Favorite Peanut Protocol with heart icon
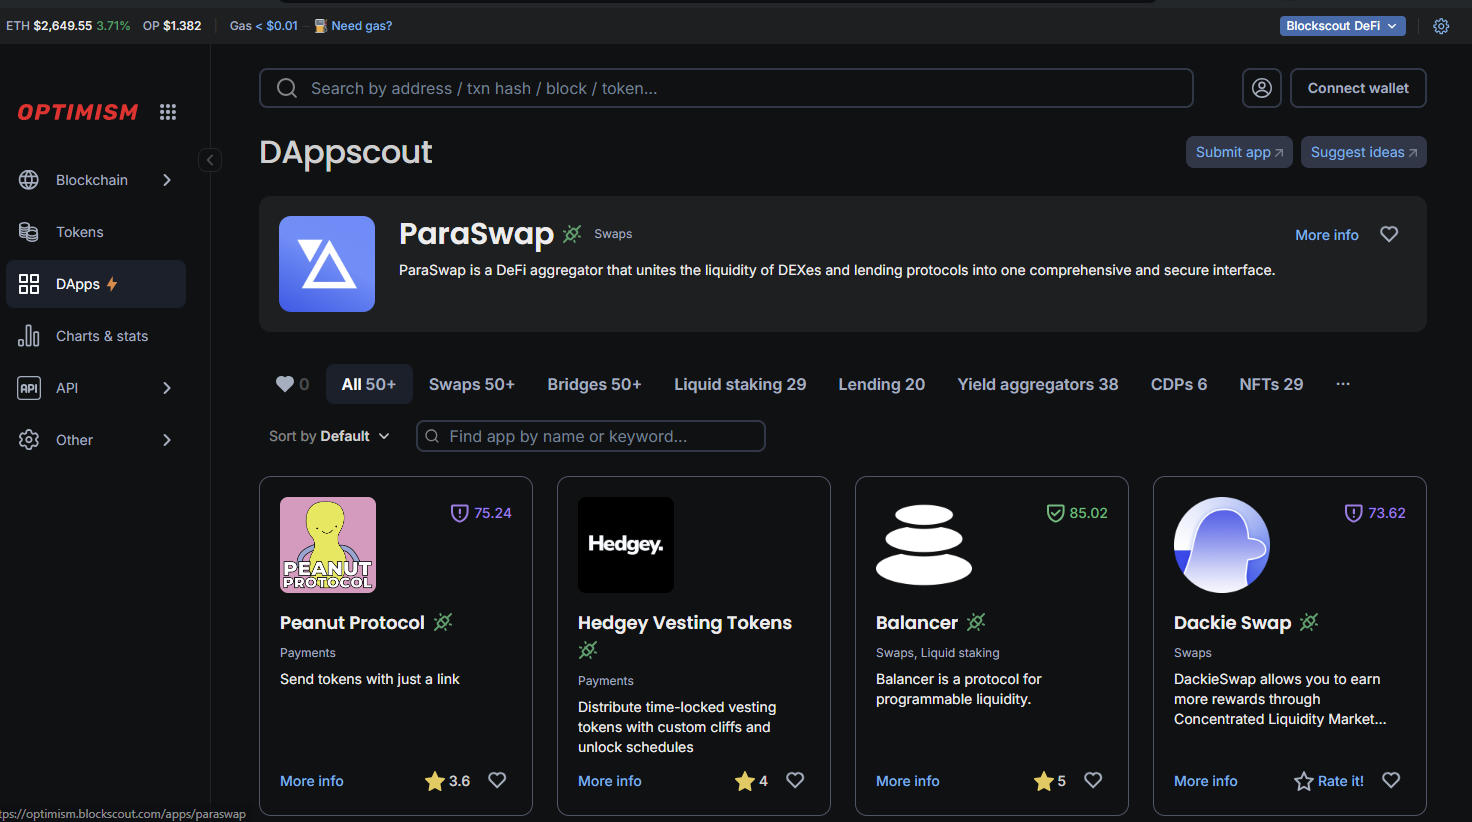 coord(497,780)
